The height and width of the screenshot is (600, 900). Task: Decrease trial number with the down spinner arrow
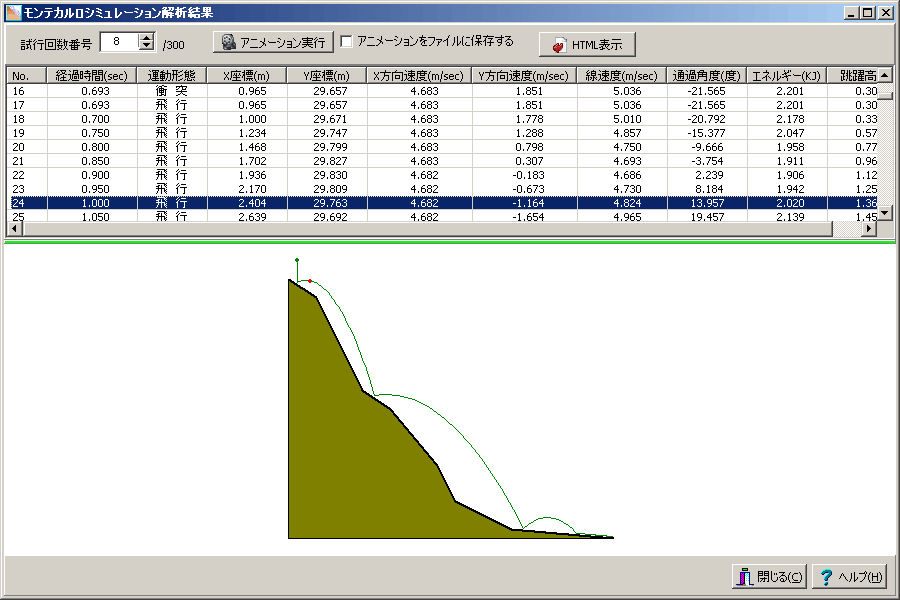pyautogui.click(x=147, y=46)
